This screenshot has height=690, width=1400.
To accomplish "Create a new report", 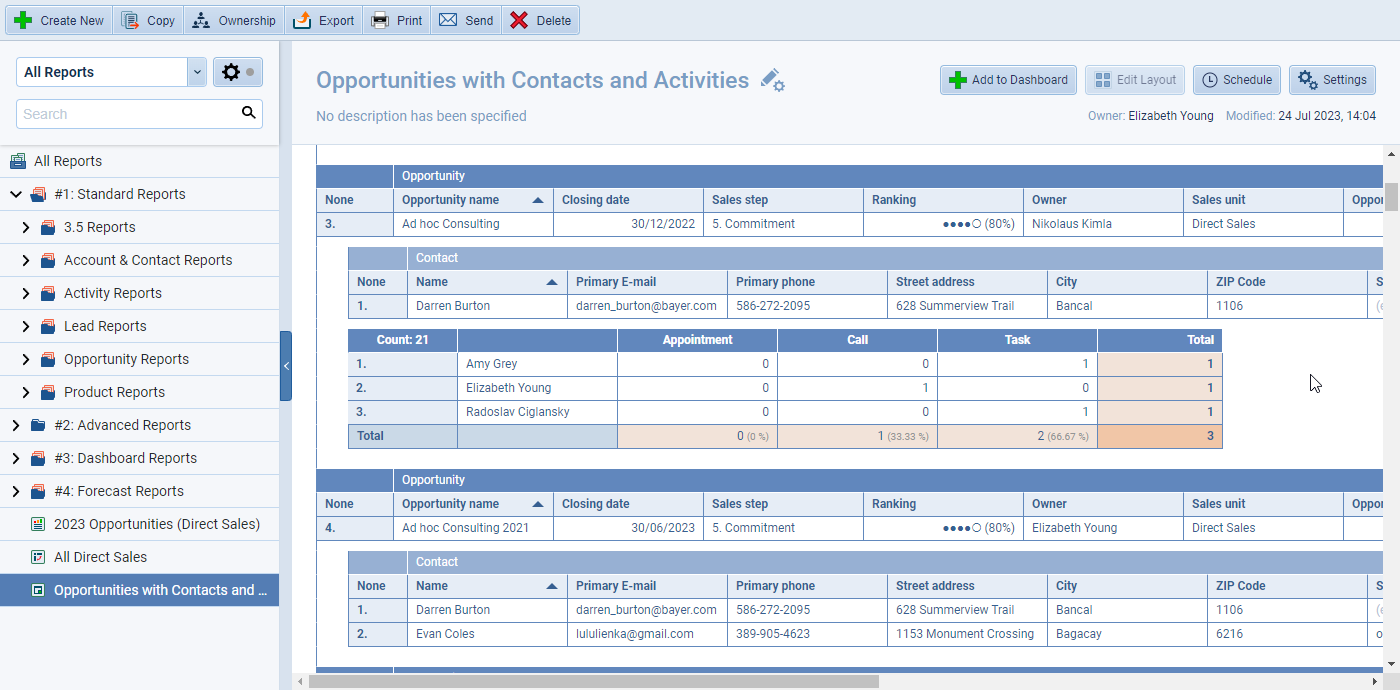I will [58, 19].
